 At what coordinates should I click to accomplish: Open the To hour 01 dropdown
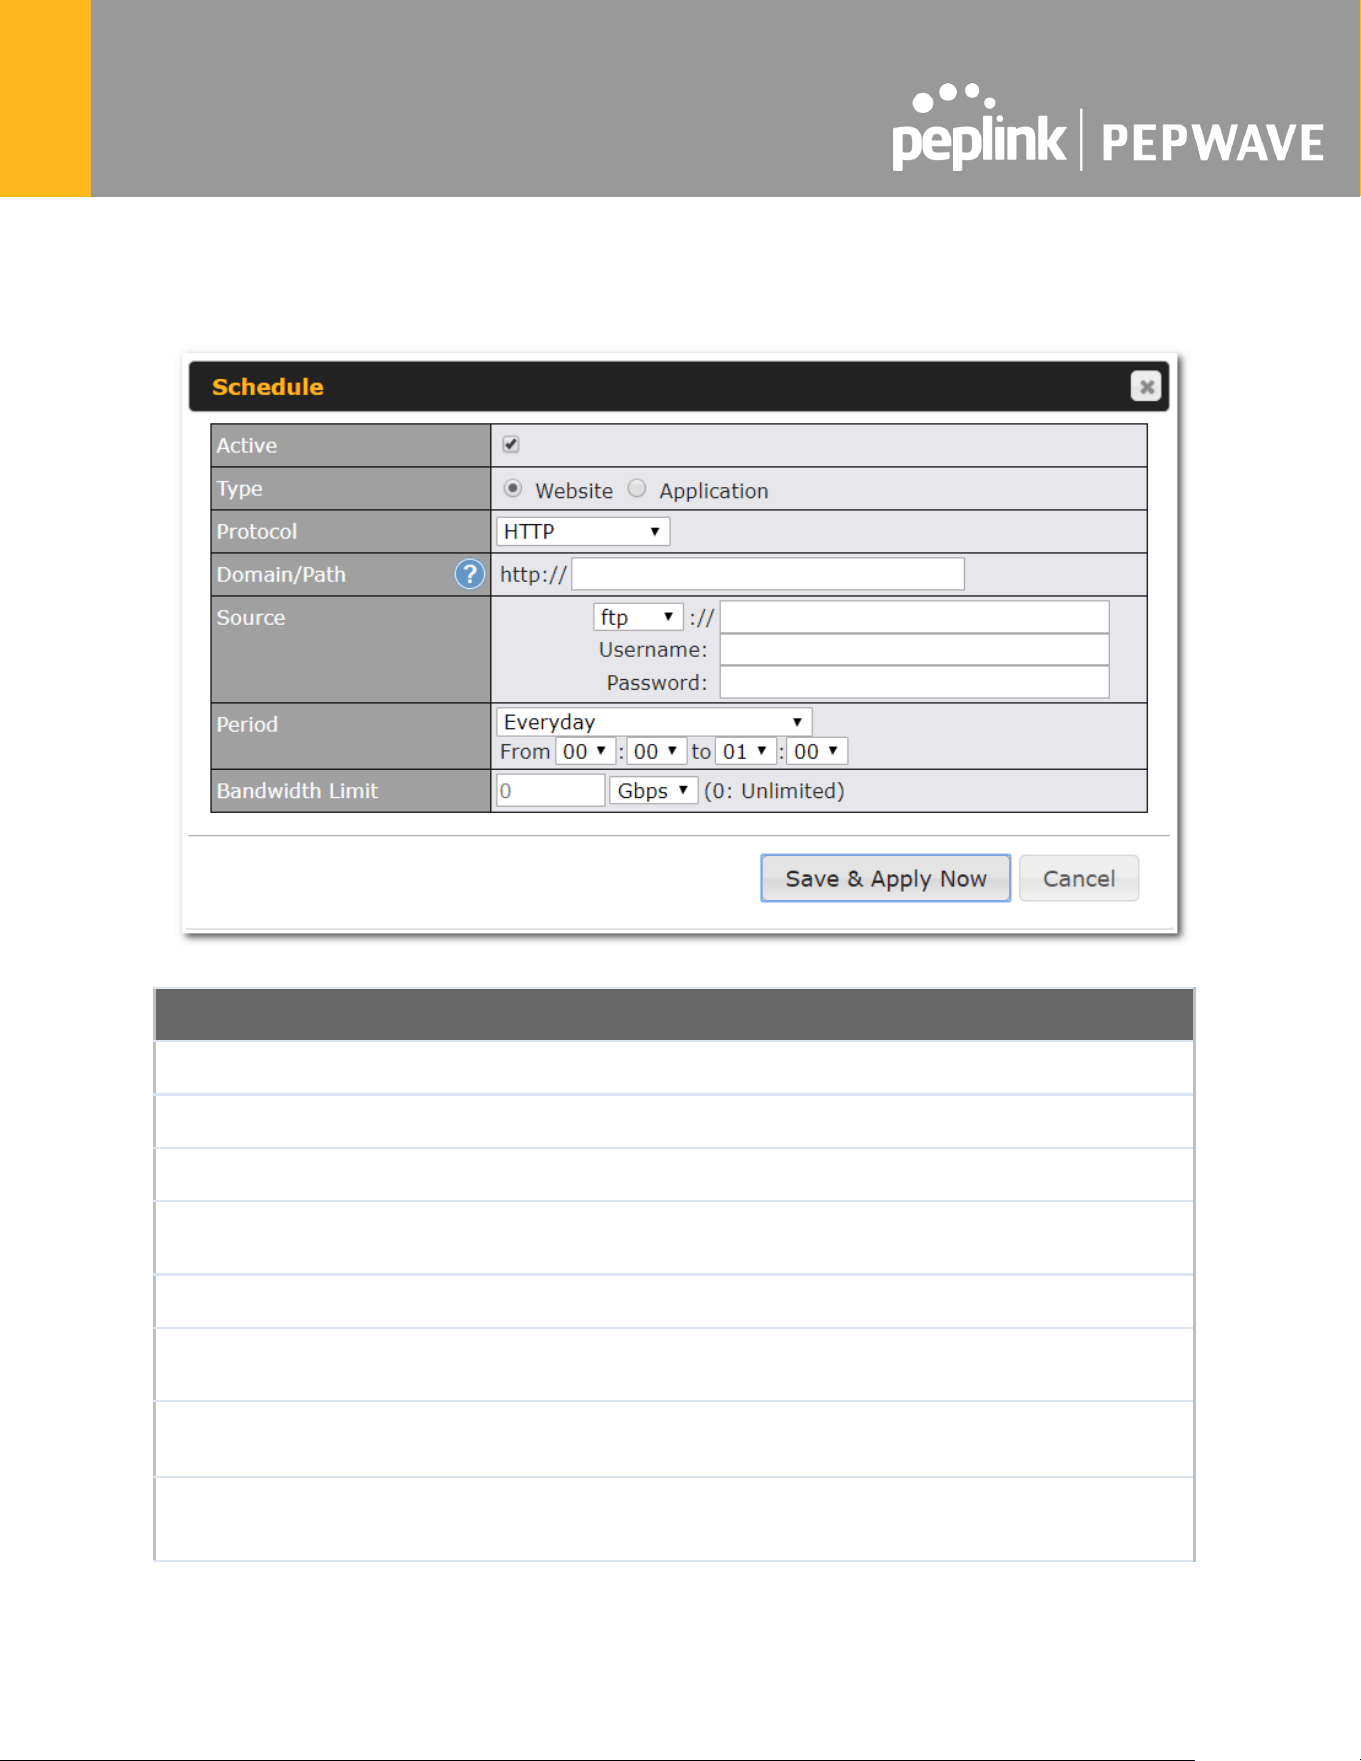(746, 751)
